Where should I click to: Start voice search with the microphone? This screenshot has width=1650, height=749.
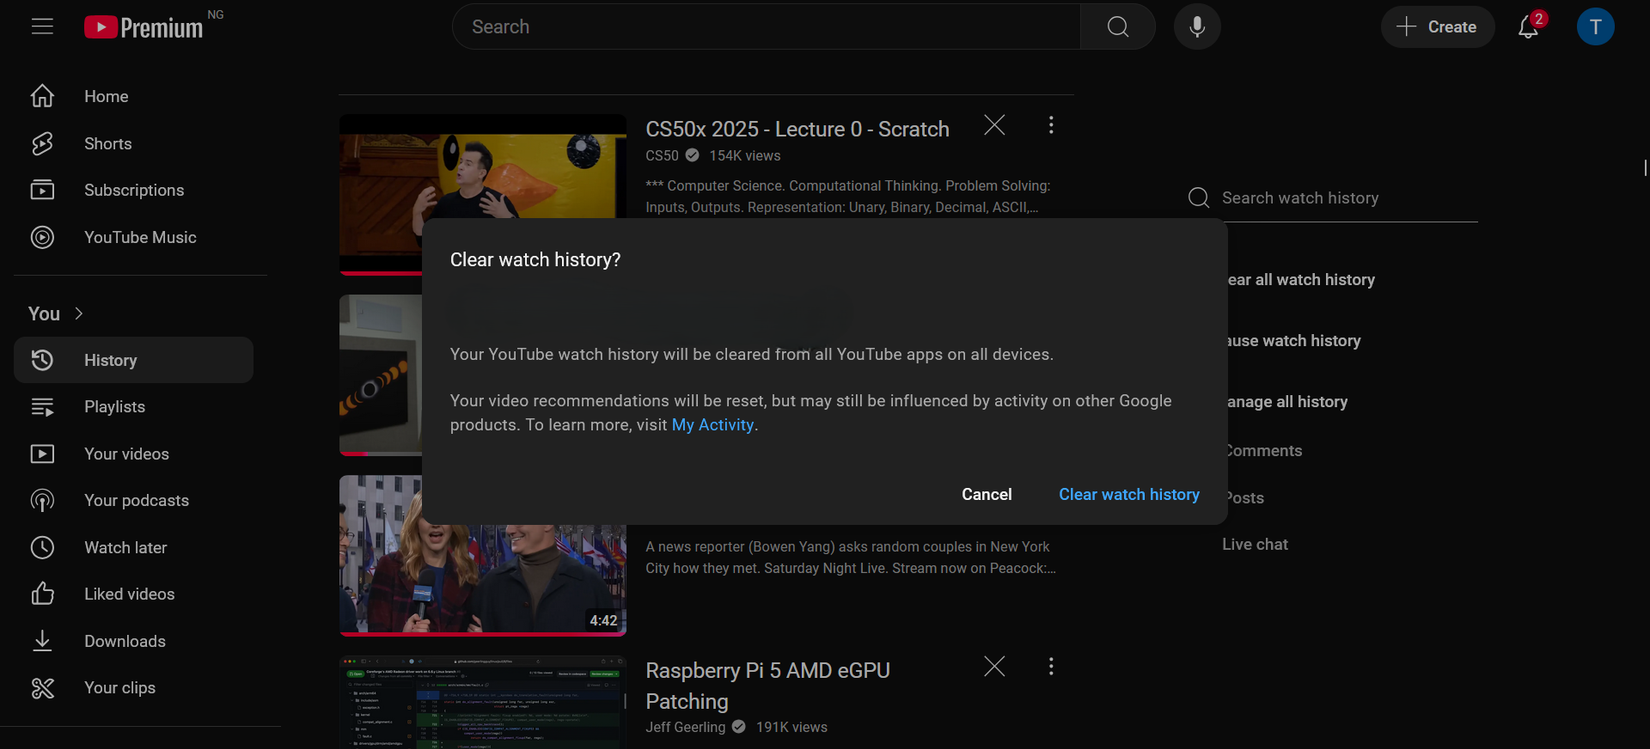pos(1197,27)
